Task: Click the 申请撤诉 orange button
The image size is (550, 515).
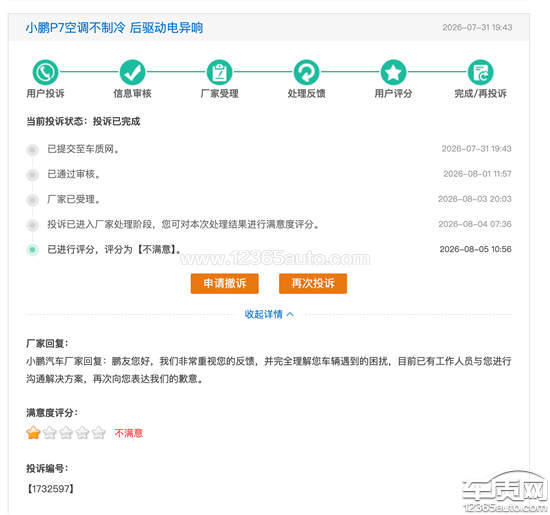Action: click(225, 283)
